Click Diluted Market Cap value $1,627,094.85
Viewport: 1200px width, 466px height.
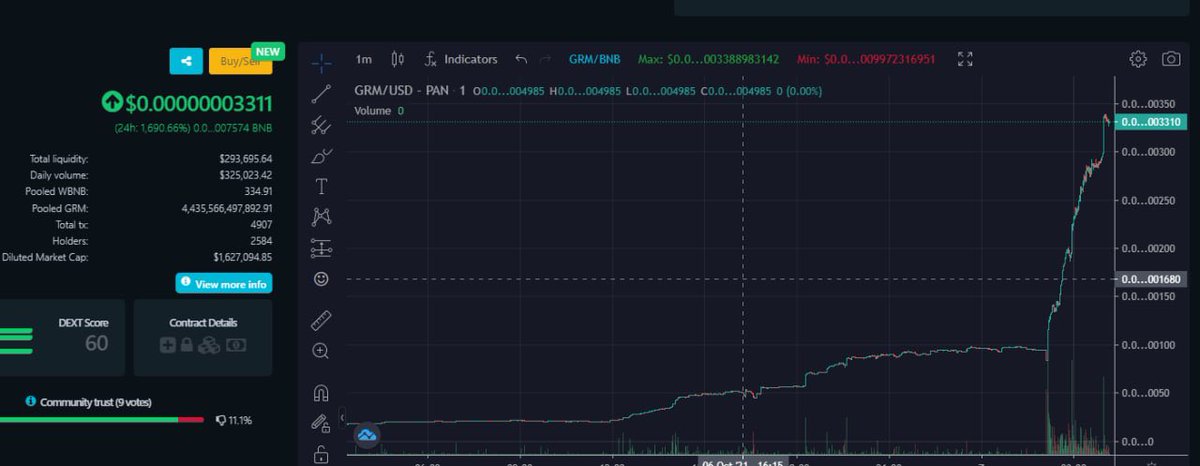(x=243, y=257)
